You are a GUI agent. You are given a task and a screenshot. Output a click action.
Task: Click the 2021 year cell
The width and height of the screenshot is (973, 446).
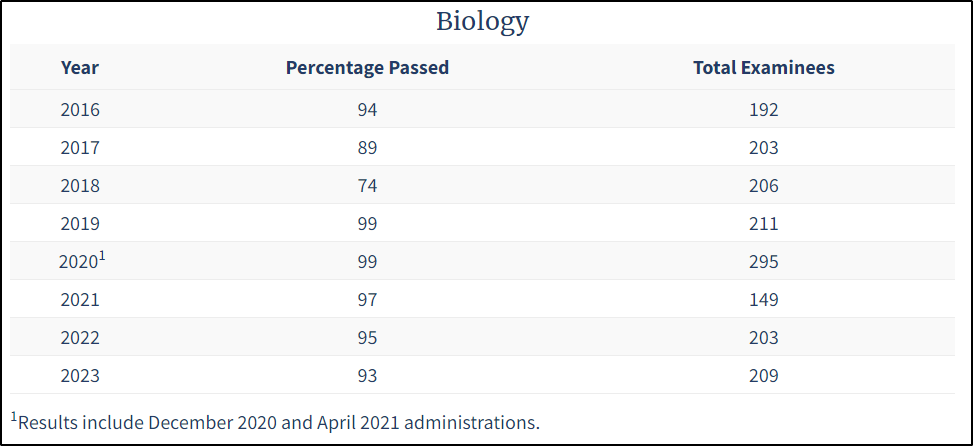[x=80, y=300]
